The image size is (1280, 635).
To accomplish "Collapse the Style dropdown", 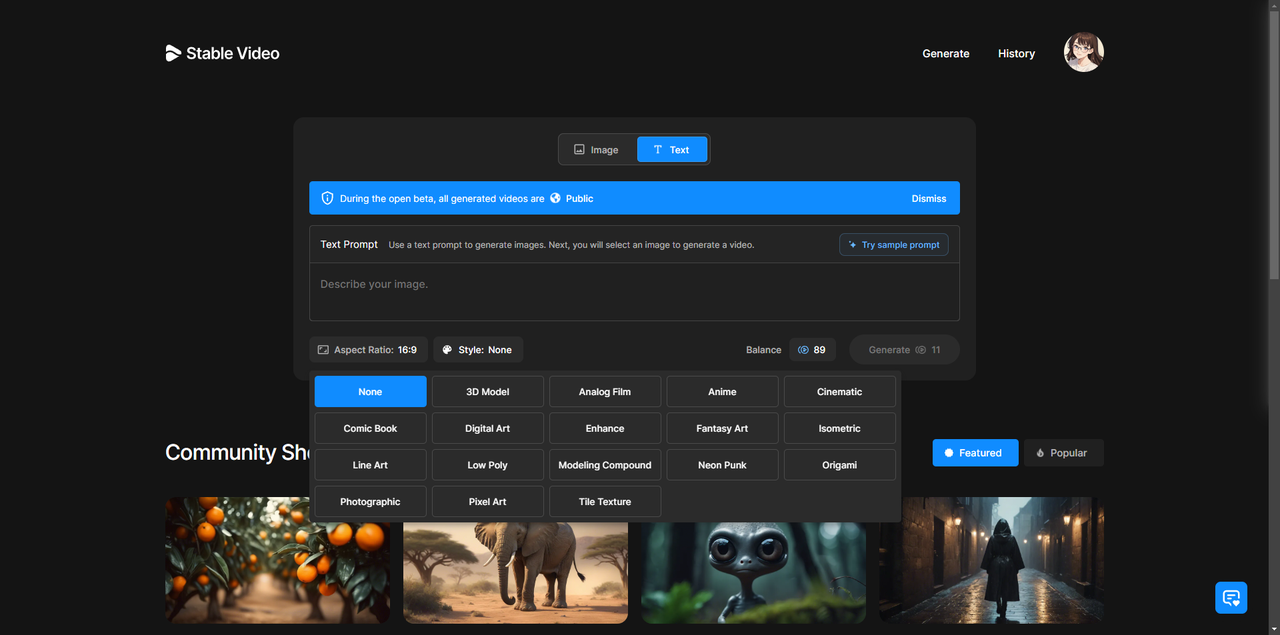I will point(478,350).
